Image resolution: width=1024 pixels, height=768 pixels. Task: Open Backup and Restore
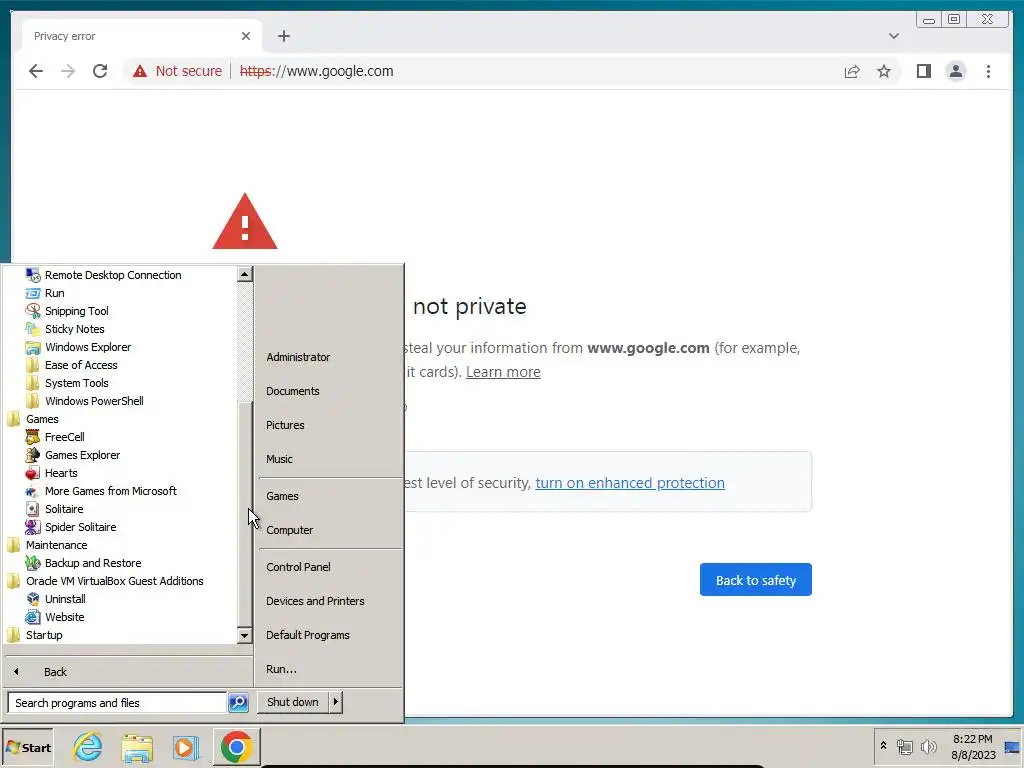tap(93, 562)
